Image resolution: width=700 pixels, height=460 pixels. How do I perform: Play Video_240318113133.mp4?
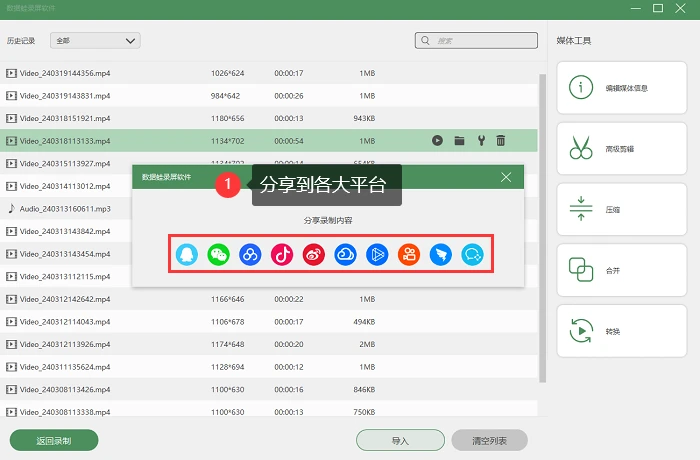point(438,141)
